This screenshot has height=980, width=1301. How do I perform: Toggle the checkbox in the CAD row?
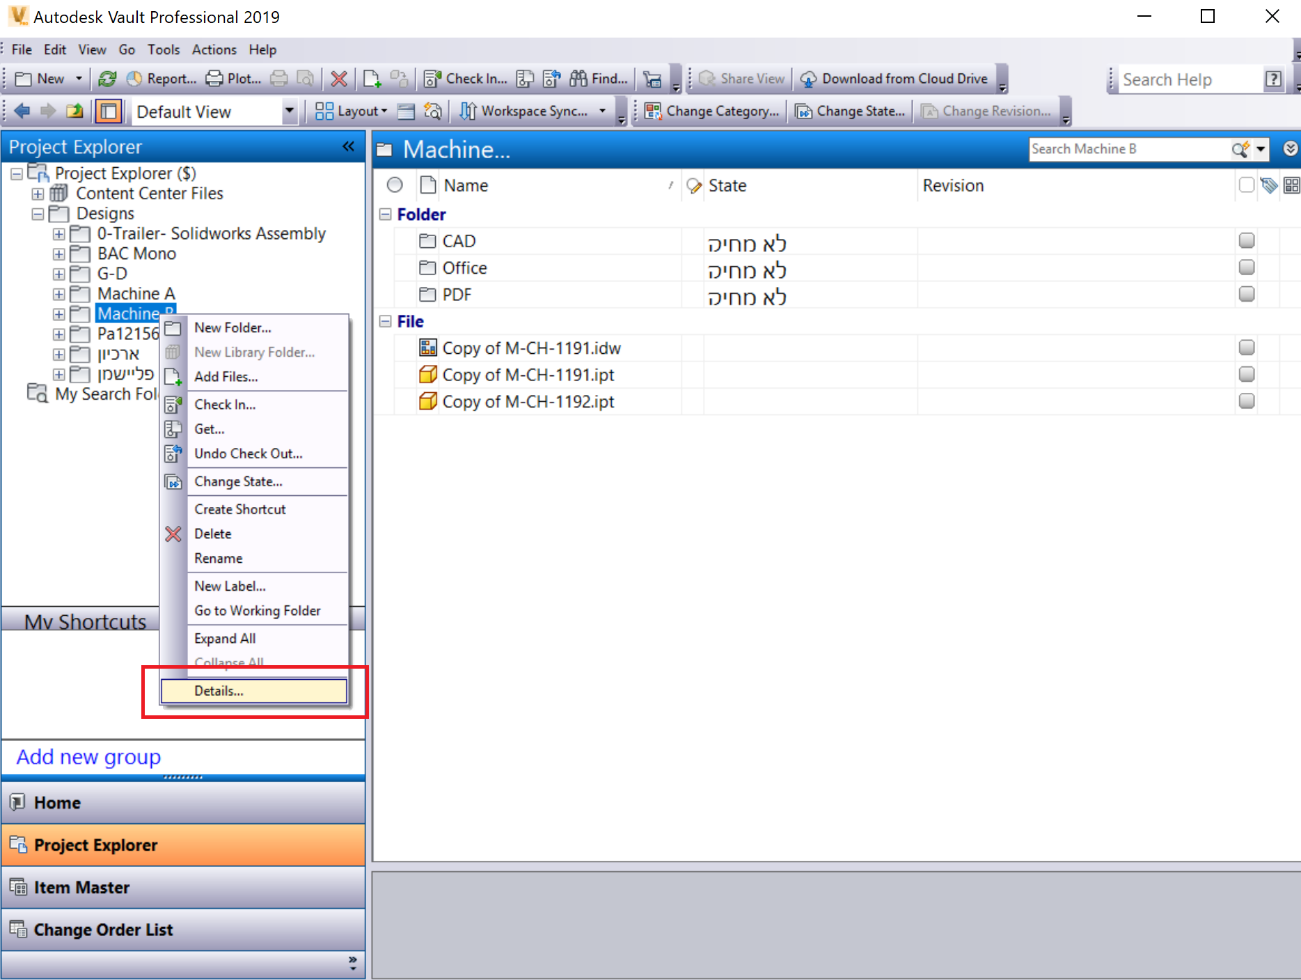(1246, 240)
